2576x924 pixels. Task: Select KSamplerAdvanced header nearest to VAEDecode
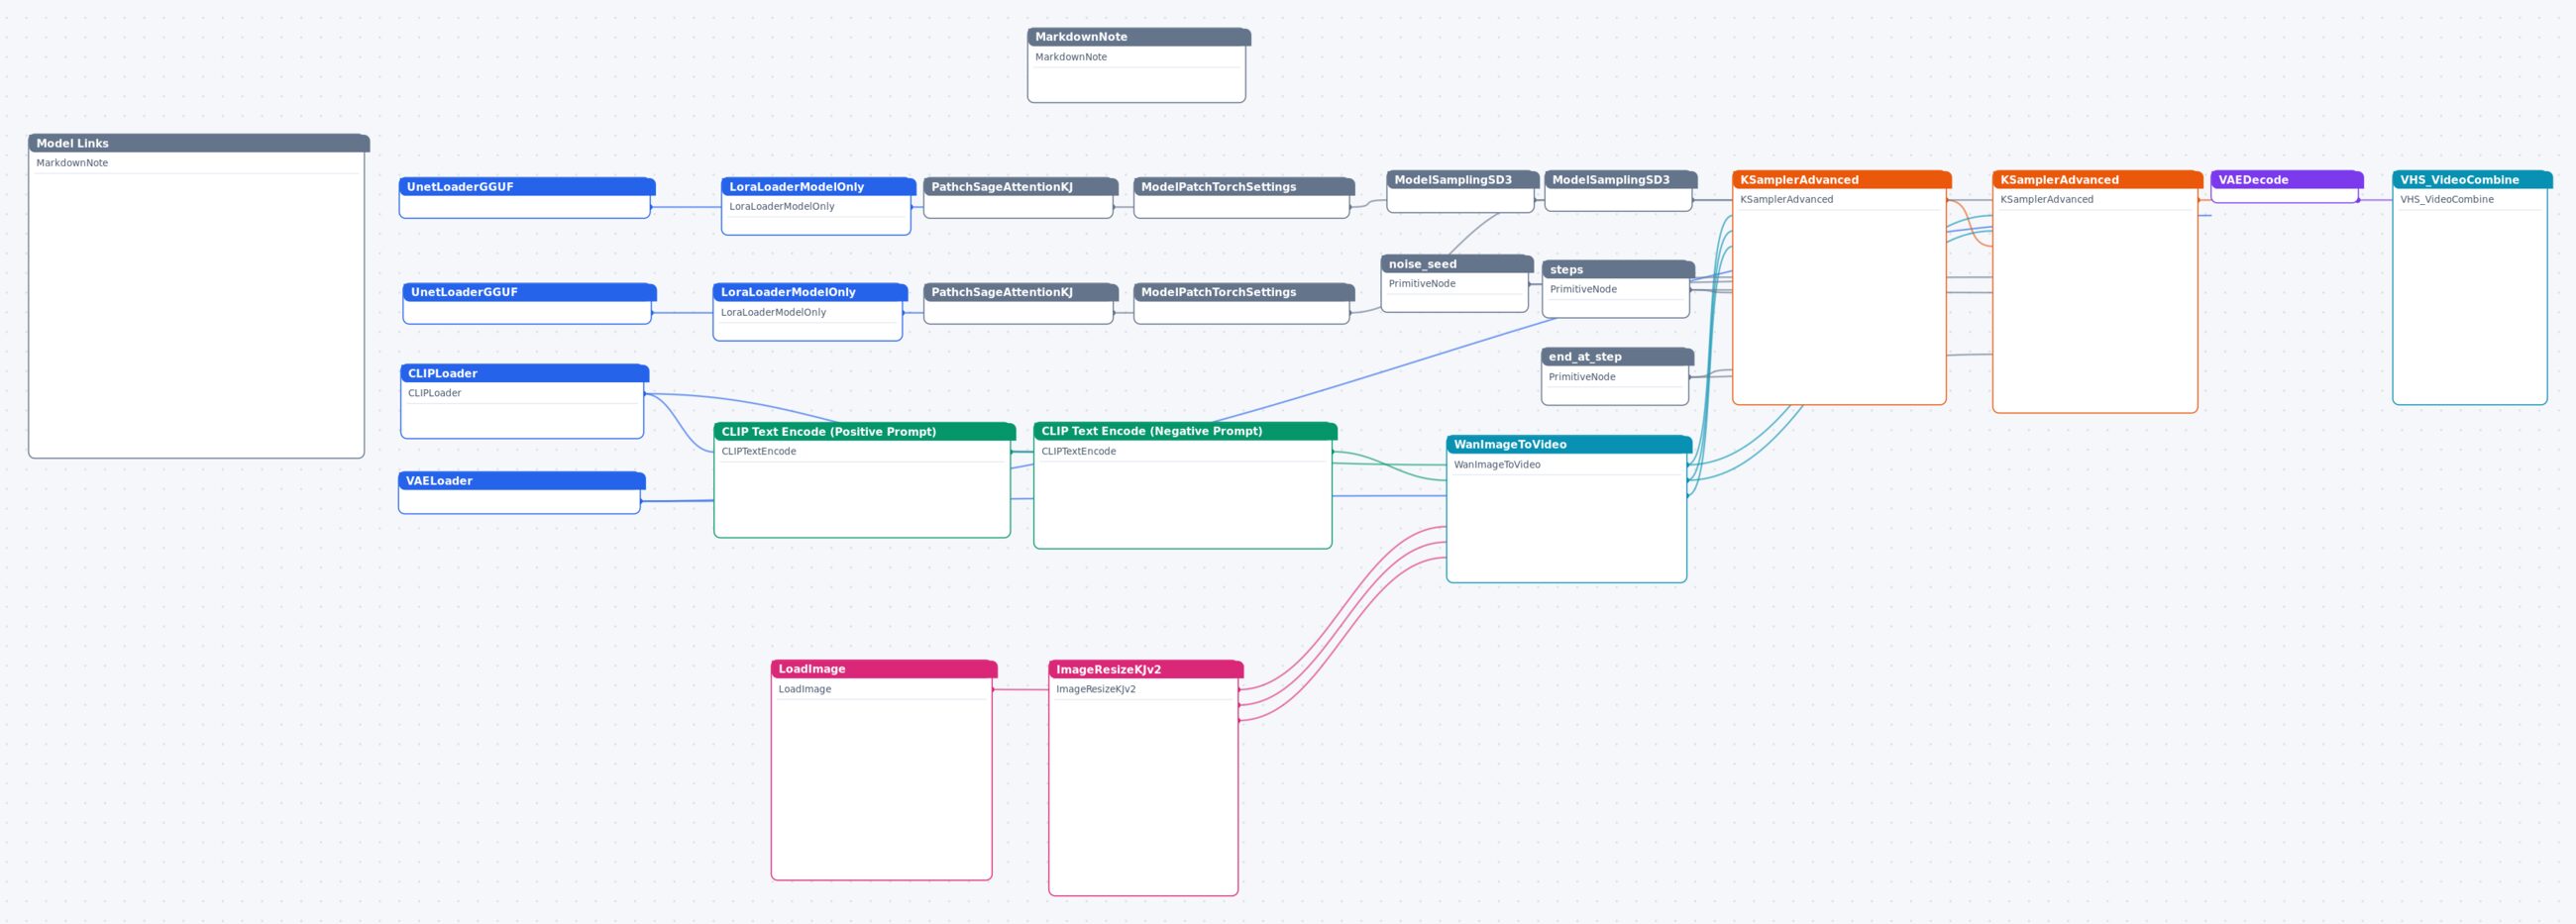[x=2098, y=180]
